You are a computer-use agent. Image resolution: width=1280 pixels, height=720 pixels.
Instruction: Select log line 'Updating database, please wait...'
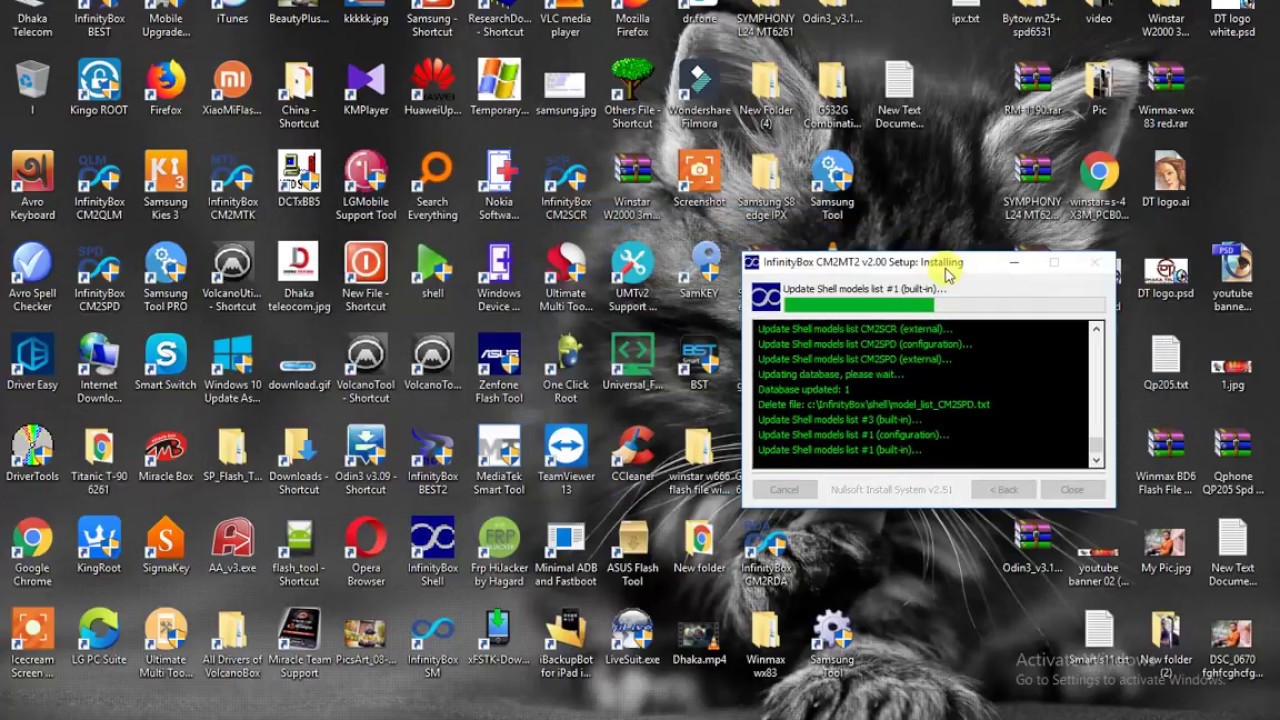click(x=830, y=374)
